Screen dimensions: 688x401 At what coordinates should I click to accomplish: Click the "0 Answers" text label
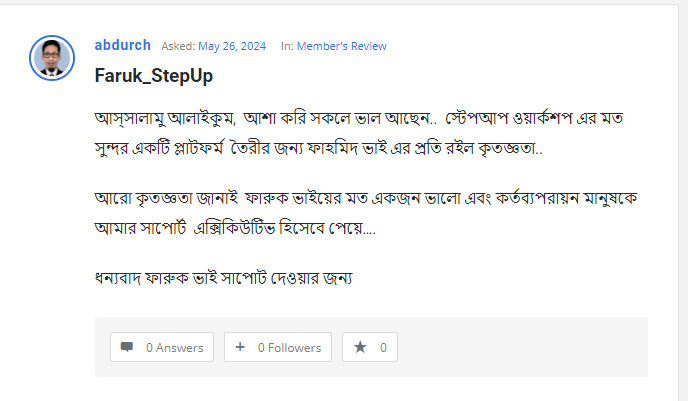coord(174,348)
